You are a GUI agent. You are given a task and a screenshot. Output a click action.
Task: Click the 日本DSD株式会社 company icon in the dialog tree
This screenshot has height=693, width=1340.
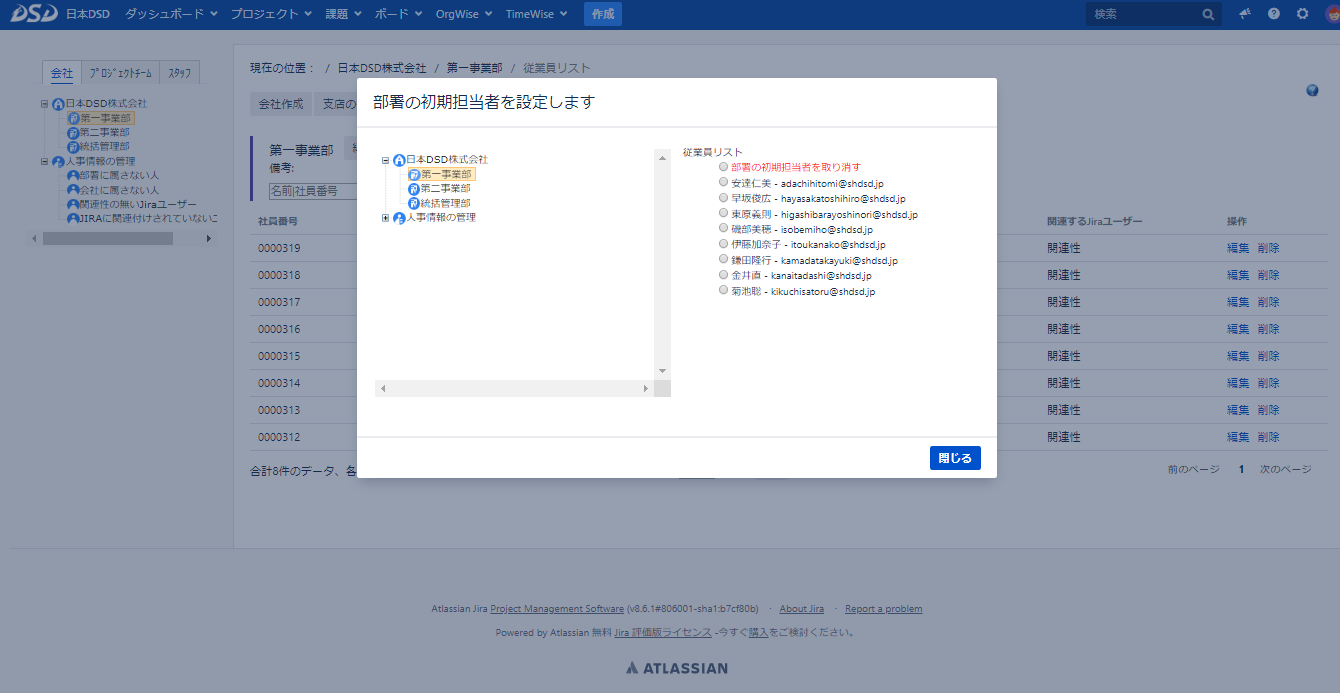coord(399,160)
